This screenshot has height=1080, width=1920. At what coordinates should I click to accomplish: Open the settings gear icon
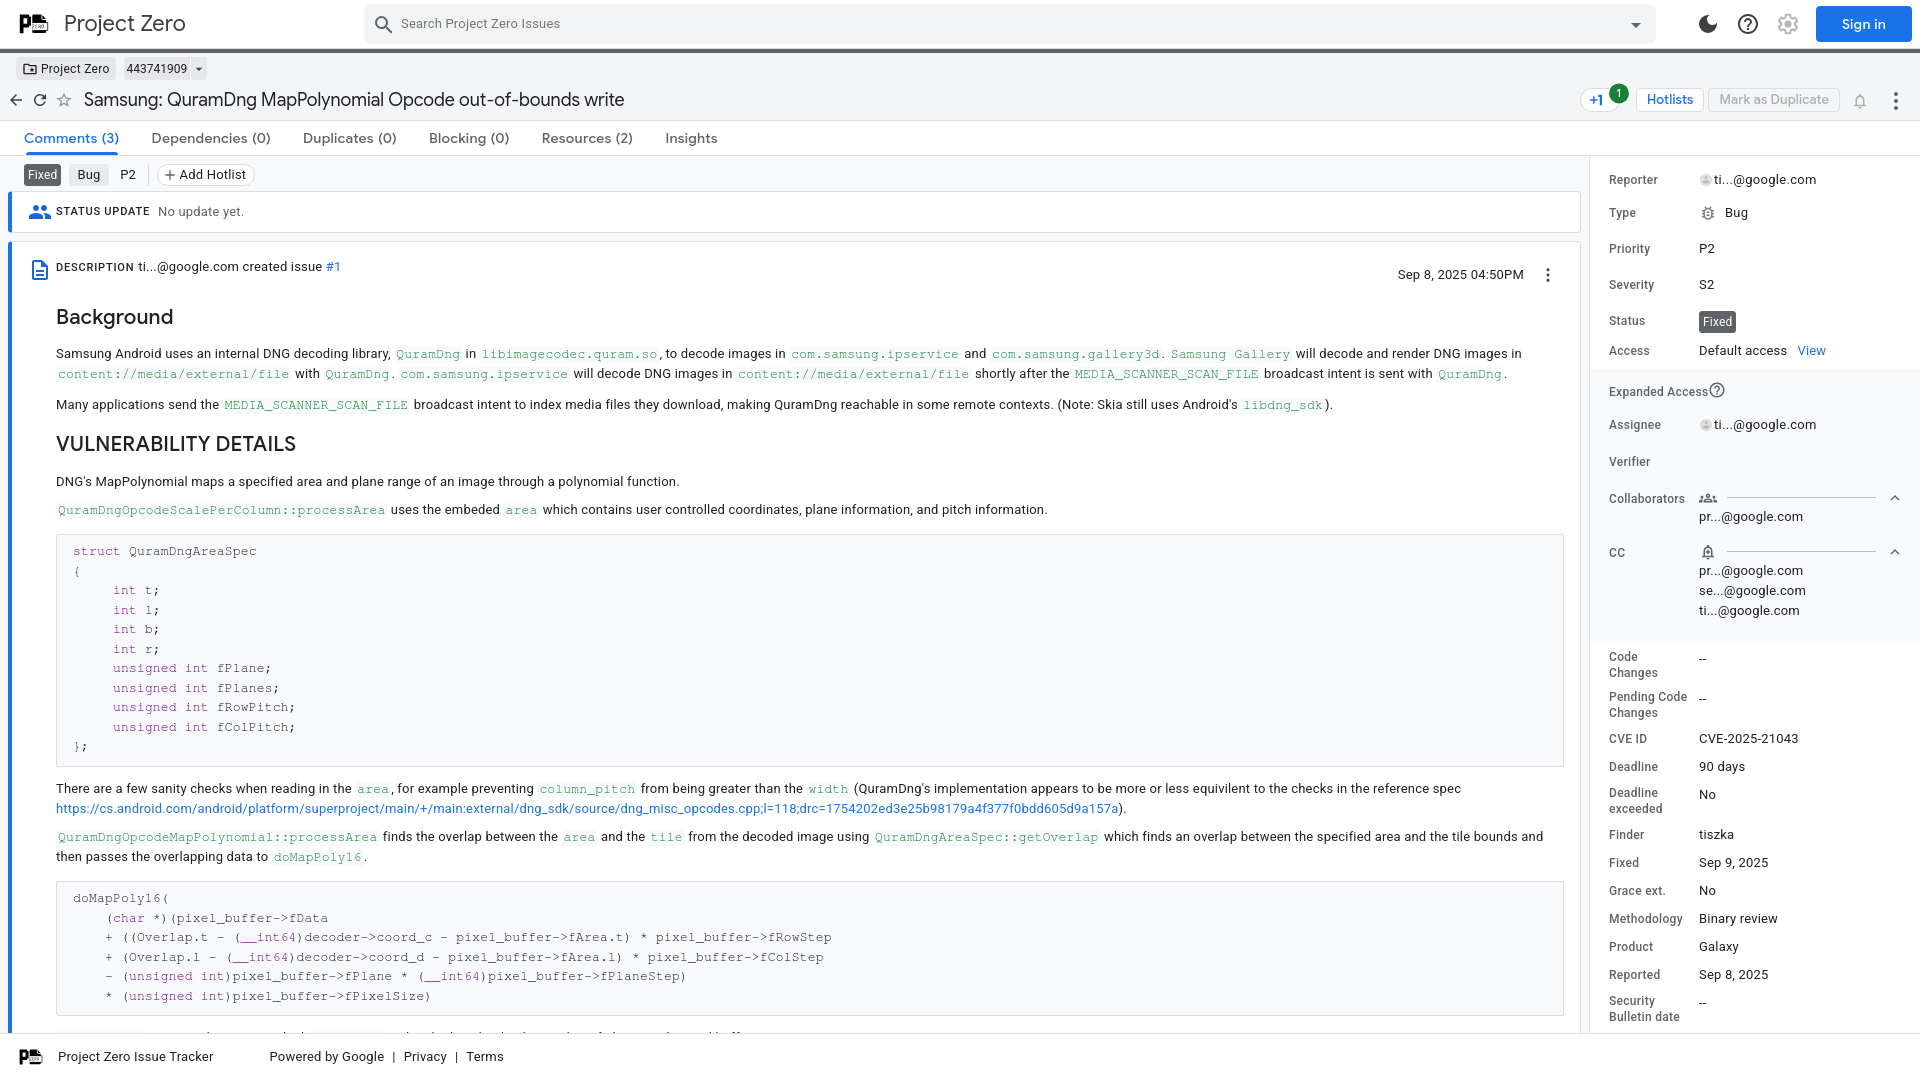1787,23
